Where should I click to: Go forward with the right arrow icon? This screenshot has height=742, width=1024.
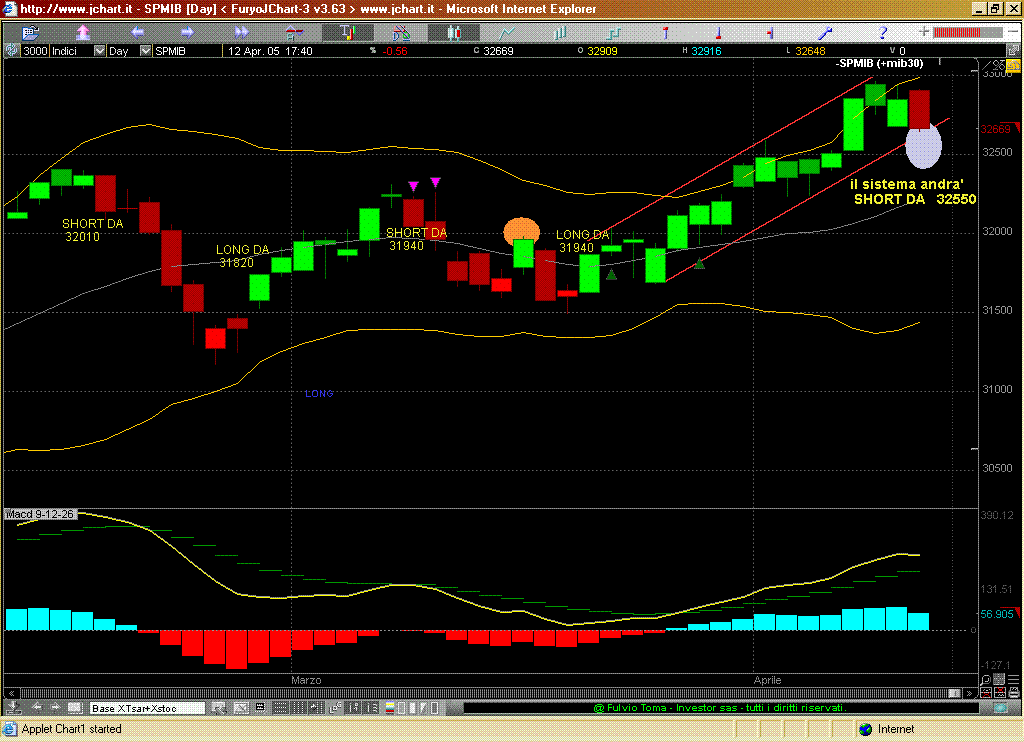(x=187, y=31)
